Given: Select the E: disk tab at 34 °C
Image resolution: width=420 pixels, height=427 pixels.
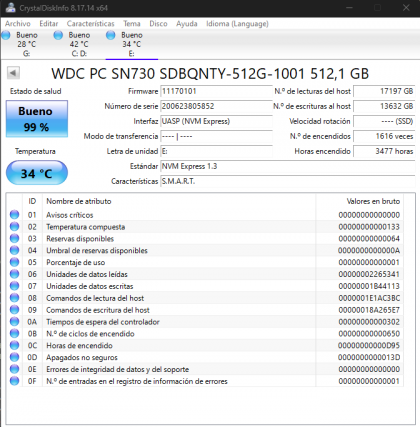Looking at the screenshot, I should pyautogui.click(x=132, y=44).
